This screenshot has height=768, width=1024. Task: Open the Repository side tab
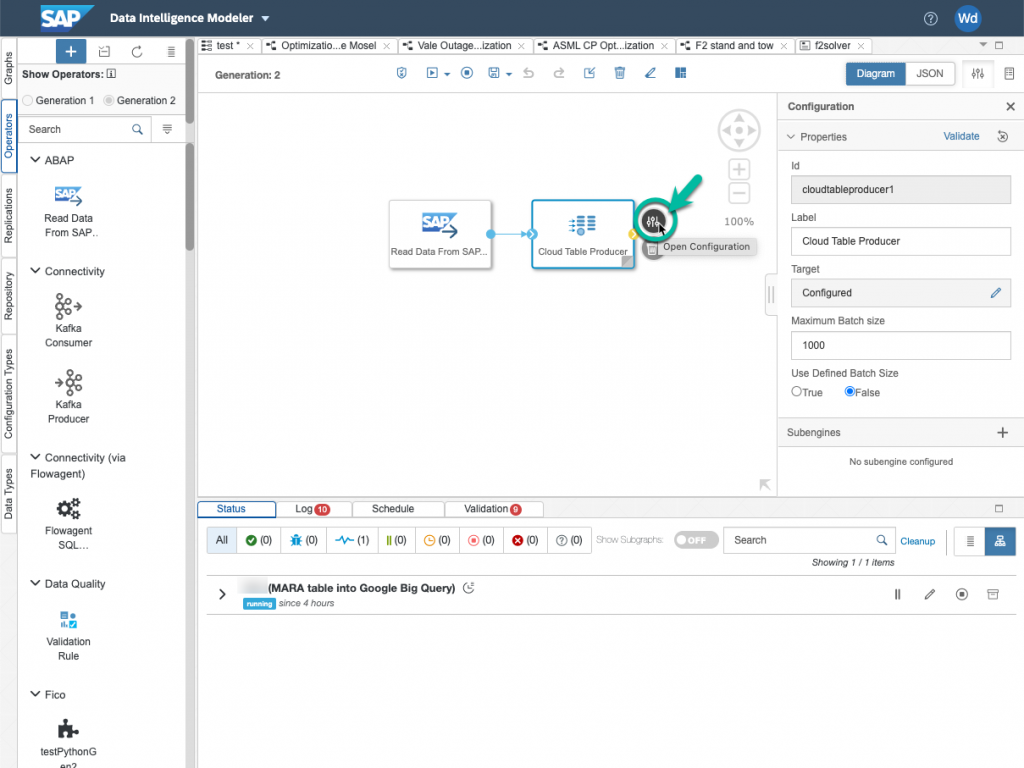point(9,295)
